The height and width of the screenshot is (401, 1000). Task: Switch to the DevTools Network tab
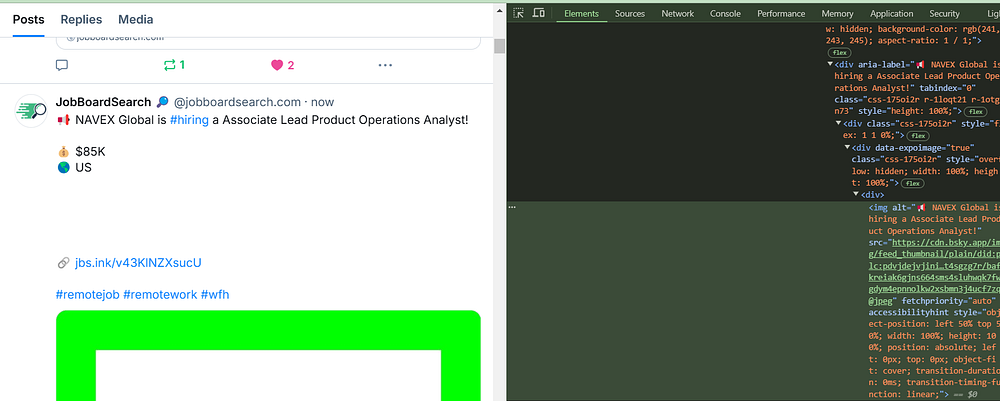[677, 13]
